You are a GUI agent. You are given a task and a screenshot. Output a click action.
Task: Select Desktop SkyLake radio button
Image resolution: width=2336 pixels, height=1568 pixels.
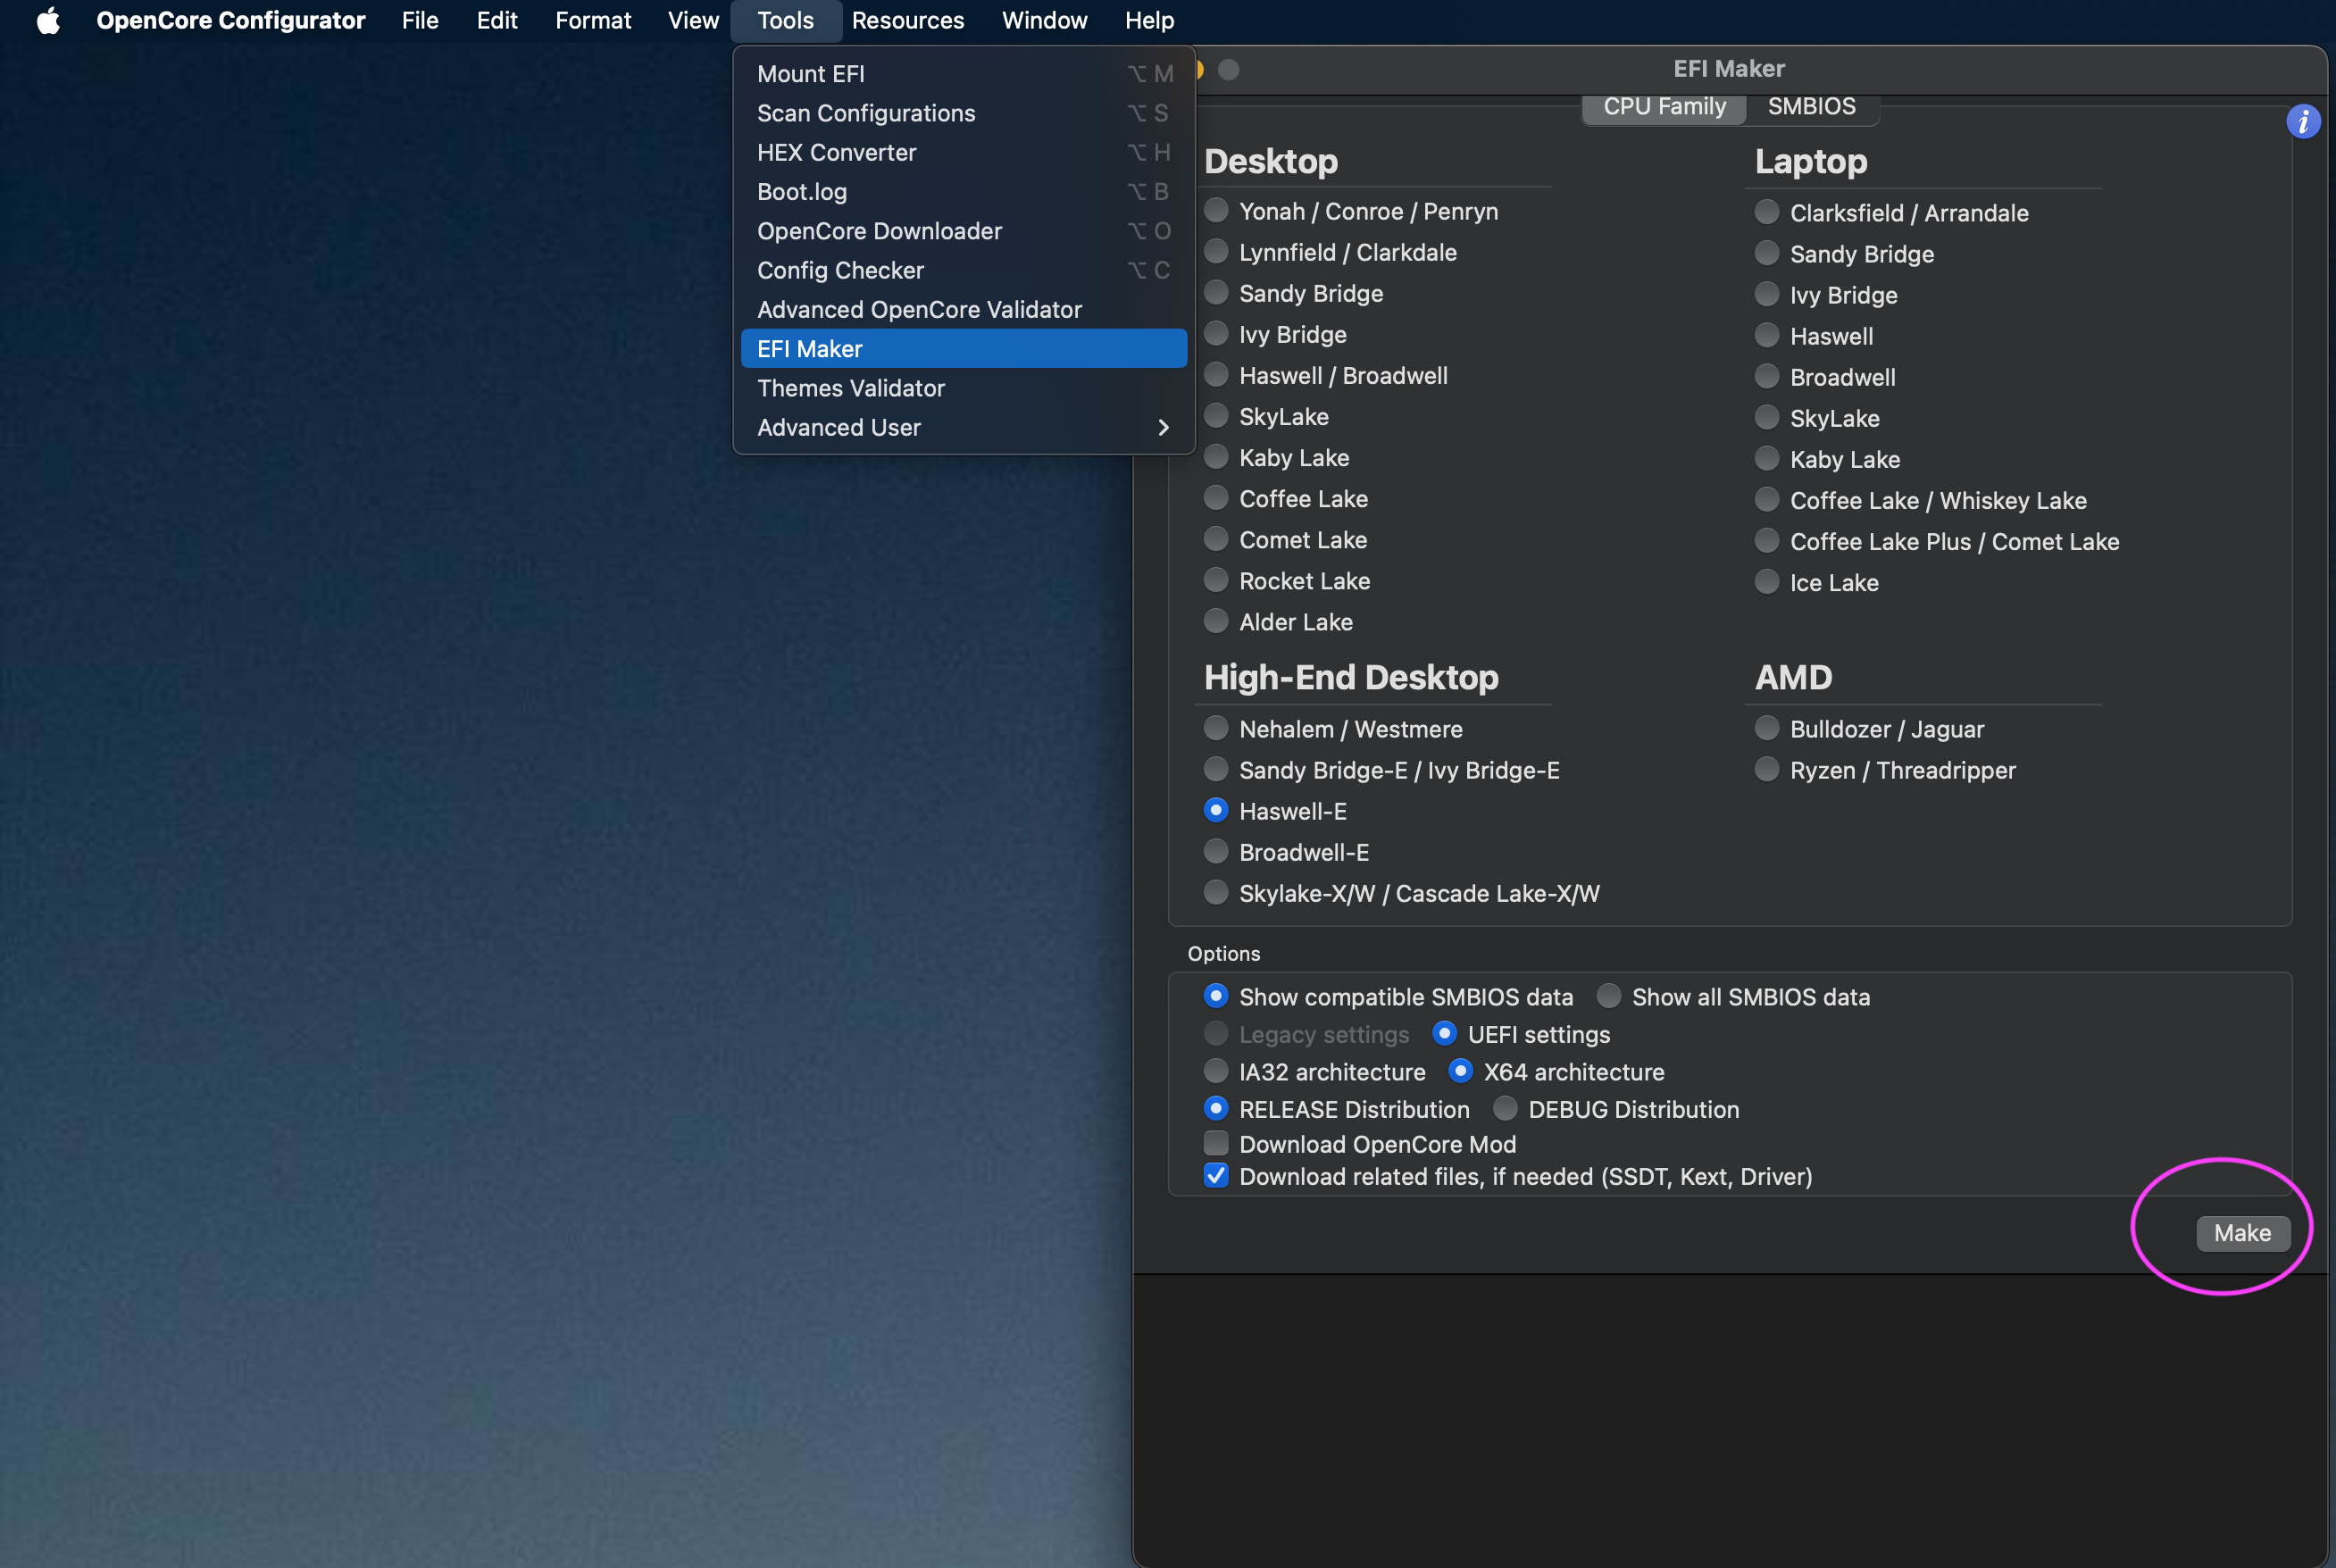point(1216,415)
